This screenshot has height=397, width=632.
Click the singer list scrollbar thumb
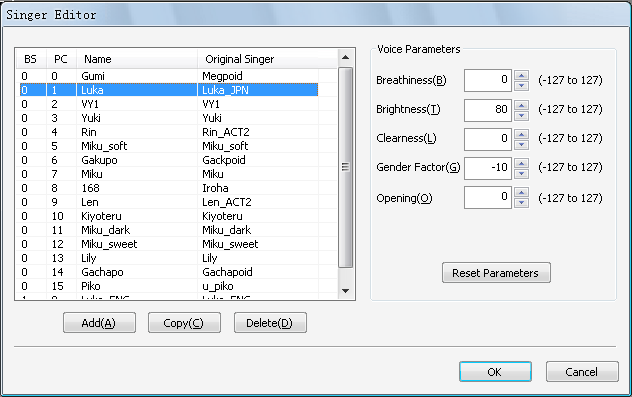coord(345,167)
